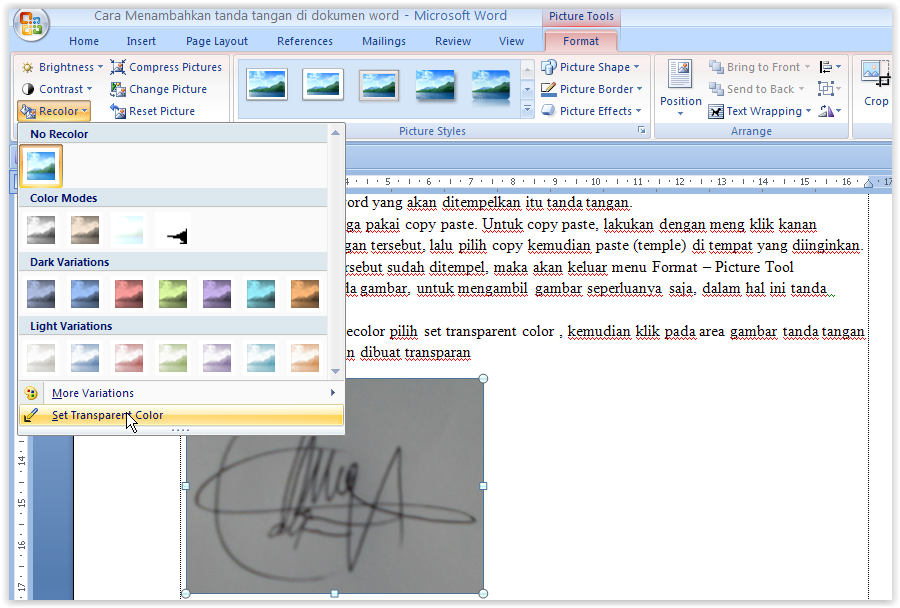Screen dimensions: 900x608
Task: Pick the green Dark Variations swatch
Action: point(173,293)
